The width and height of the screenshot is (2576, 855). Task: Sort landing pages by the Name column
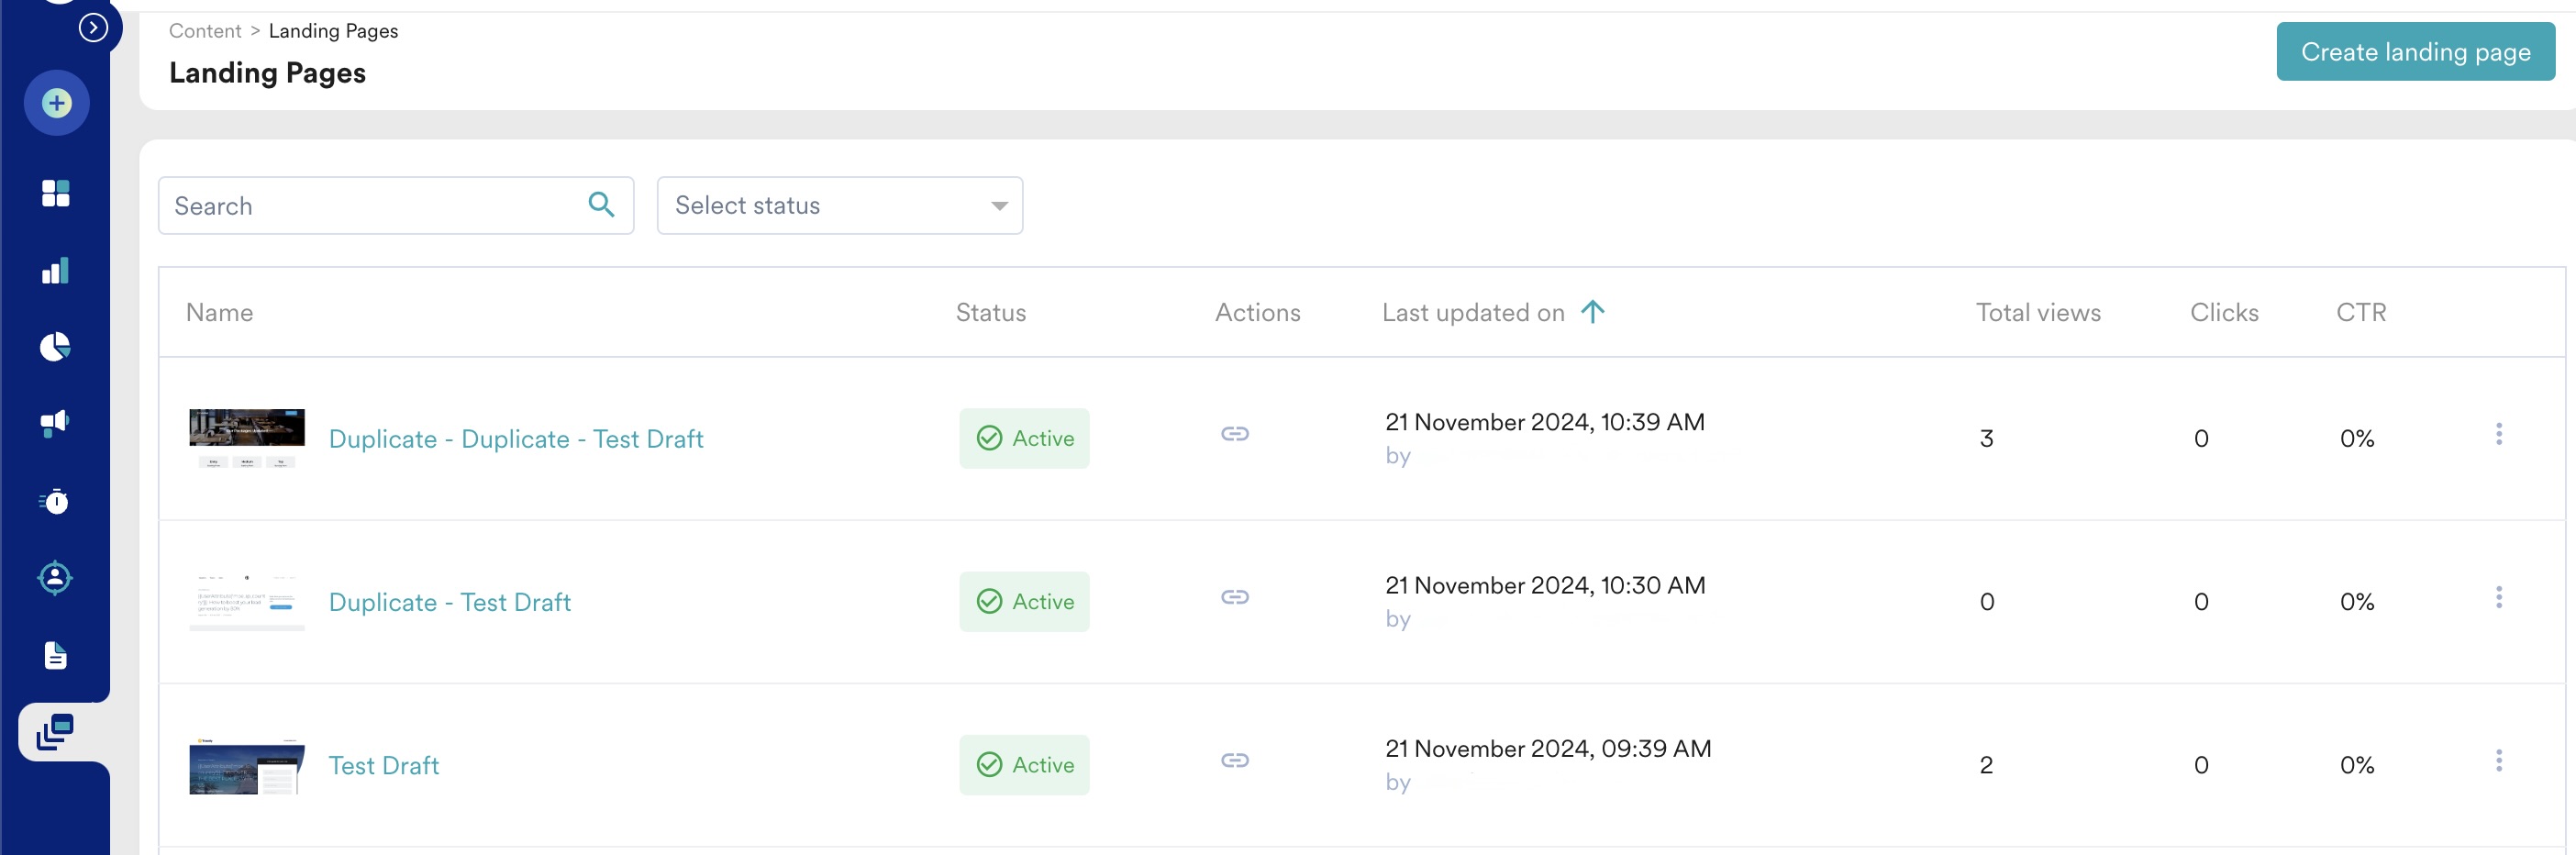(x=218, y=312)
